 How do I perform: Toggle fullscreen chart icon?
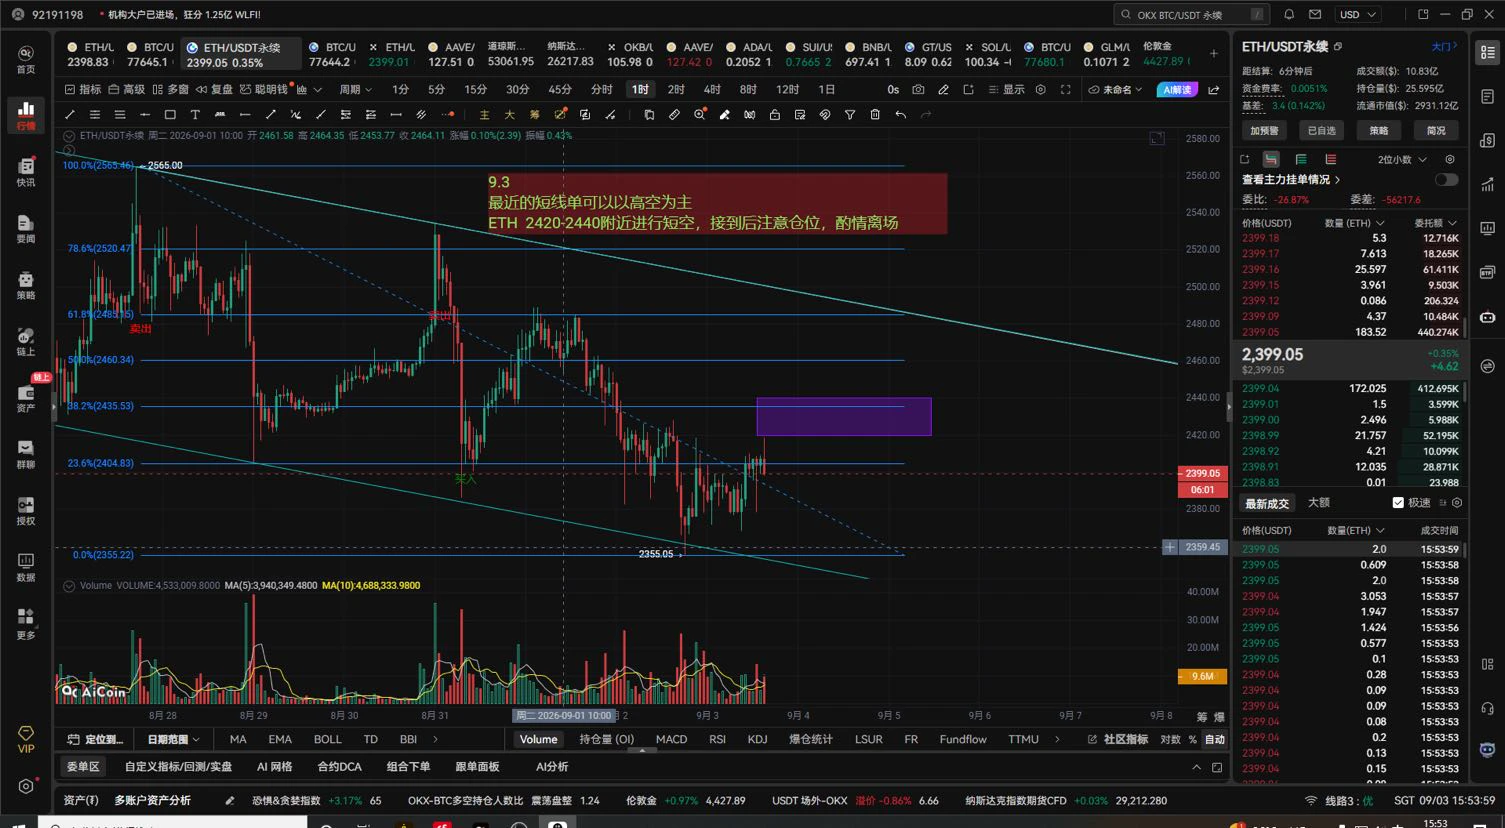pos(1066,90)
